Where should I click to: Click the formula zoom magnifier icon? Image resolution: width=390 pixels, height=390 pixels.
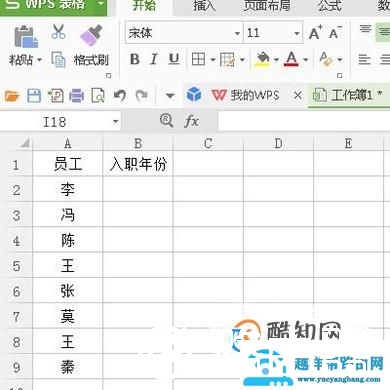pyautogui.click(x=166, y=120)
